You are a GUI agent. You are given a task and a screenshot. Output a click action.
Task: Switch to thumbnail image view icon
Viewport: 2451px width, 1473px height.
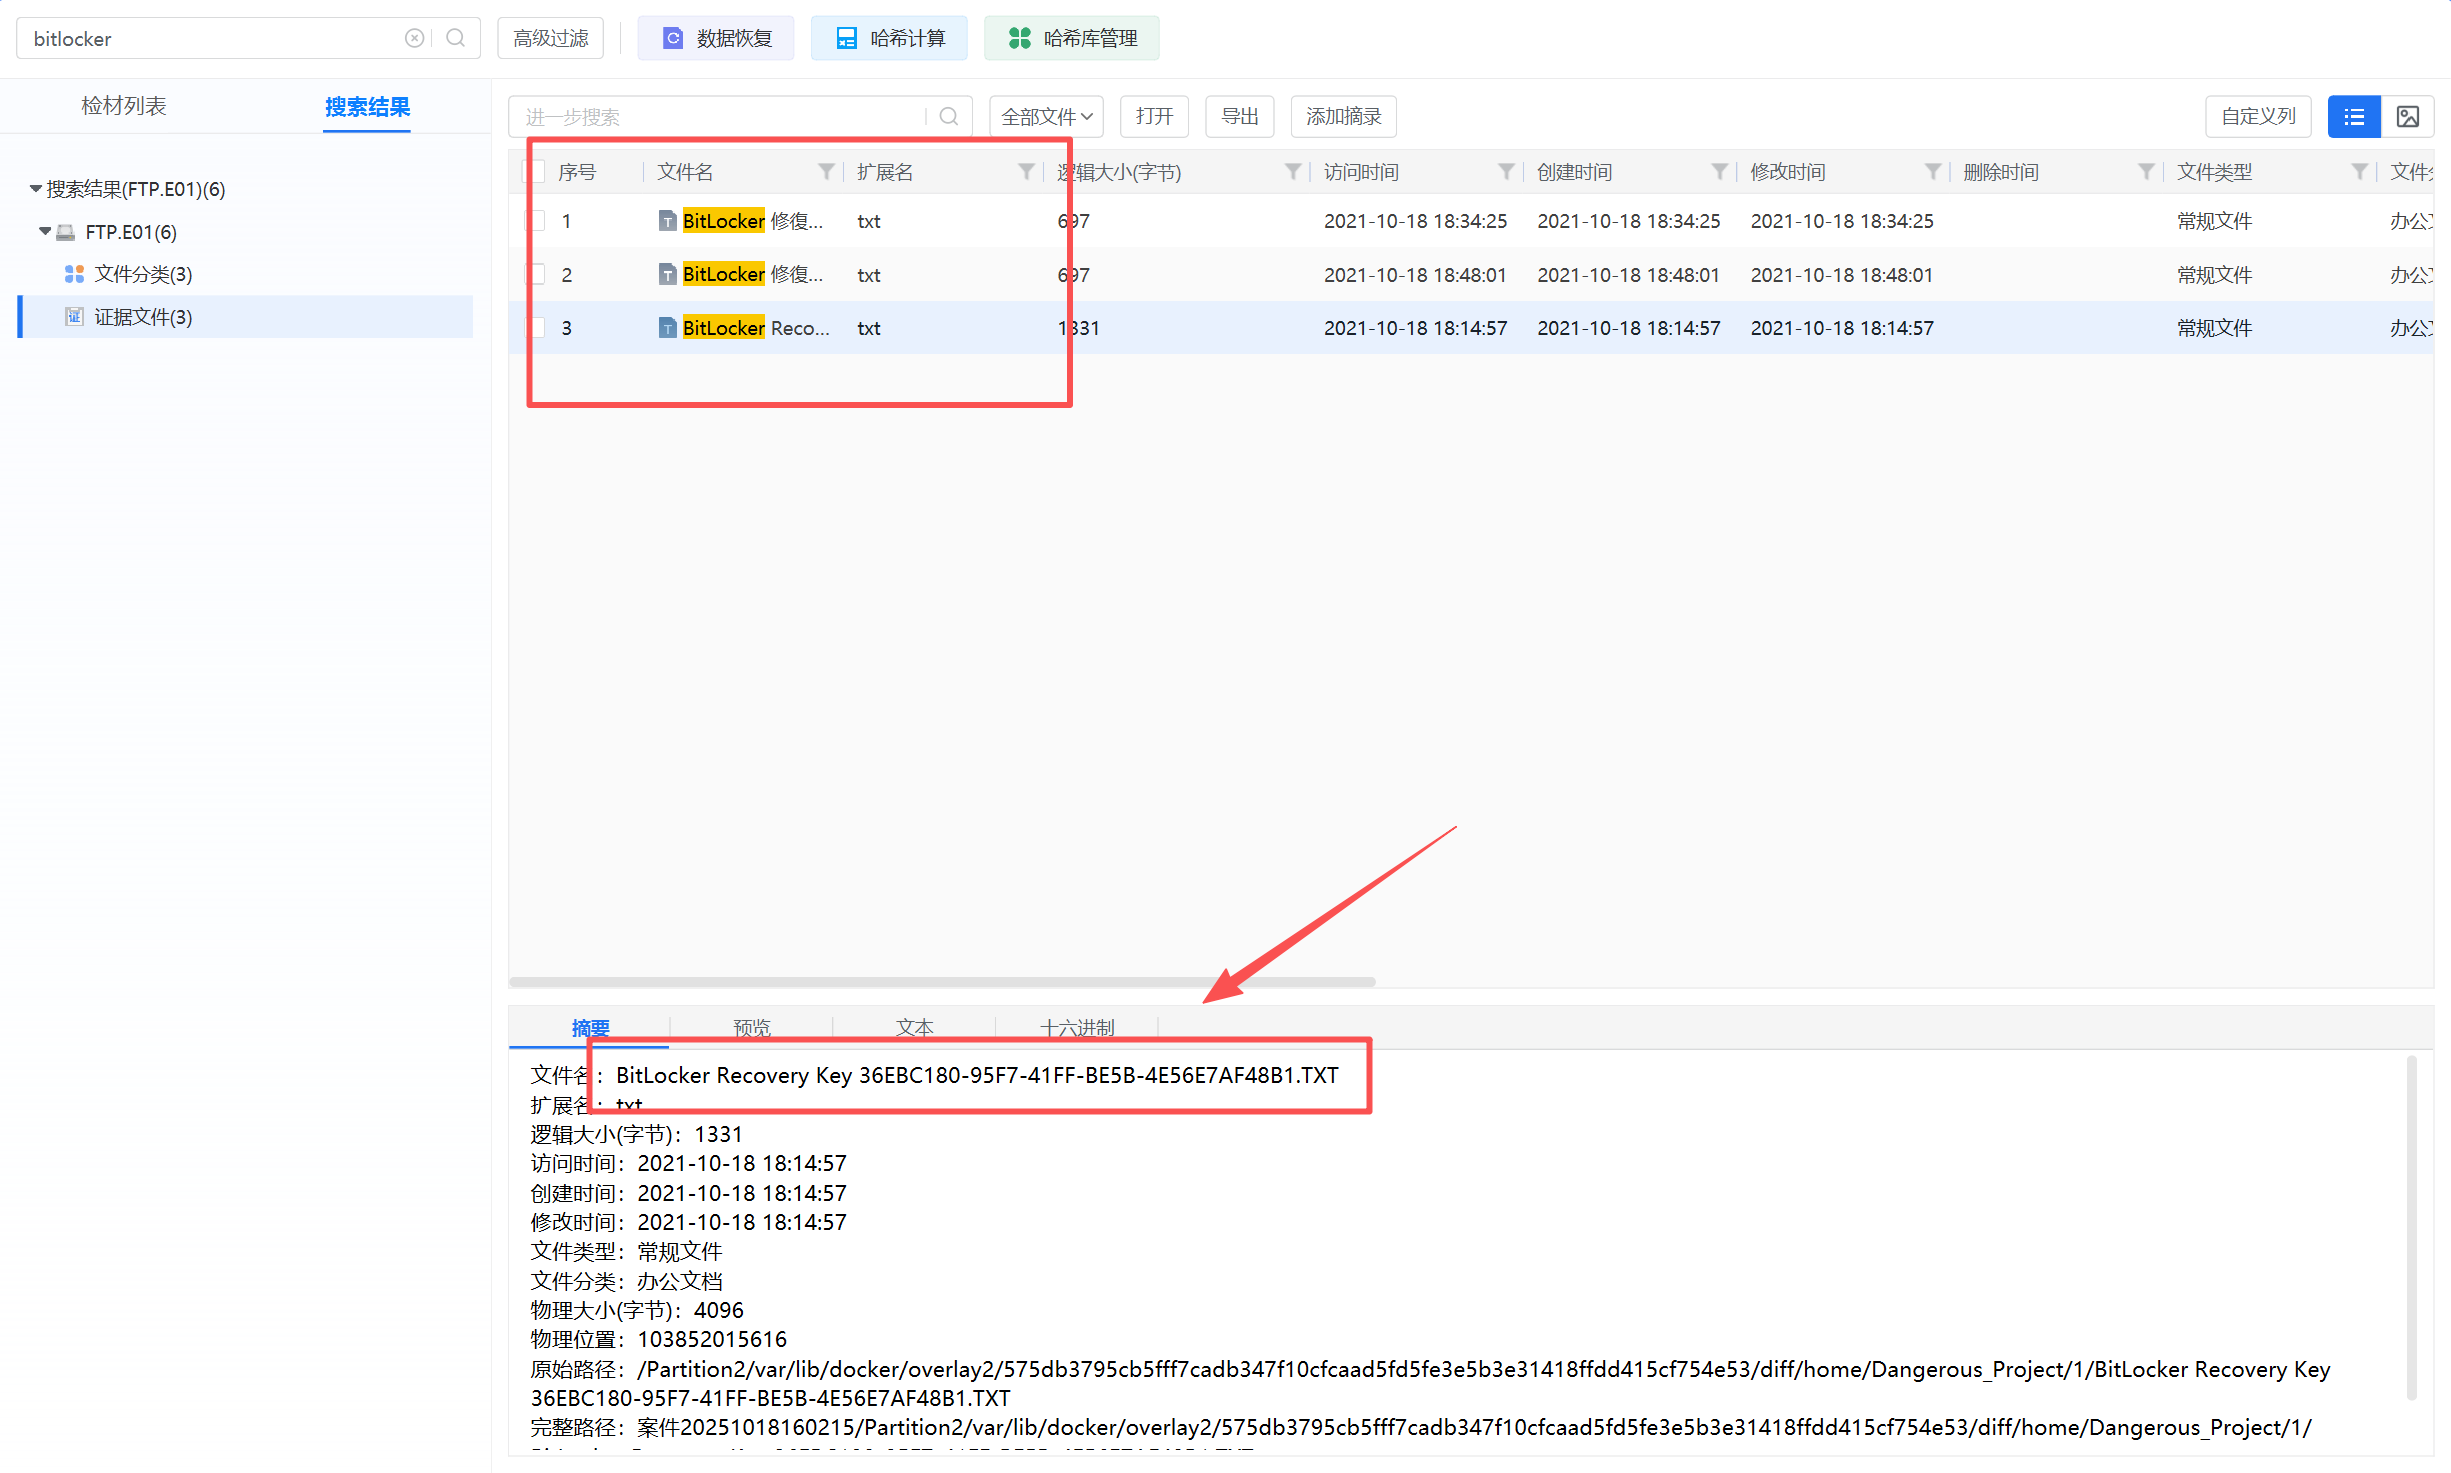(x=2407, y=117)
